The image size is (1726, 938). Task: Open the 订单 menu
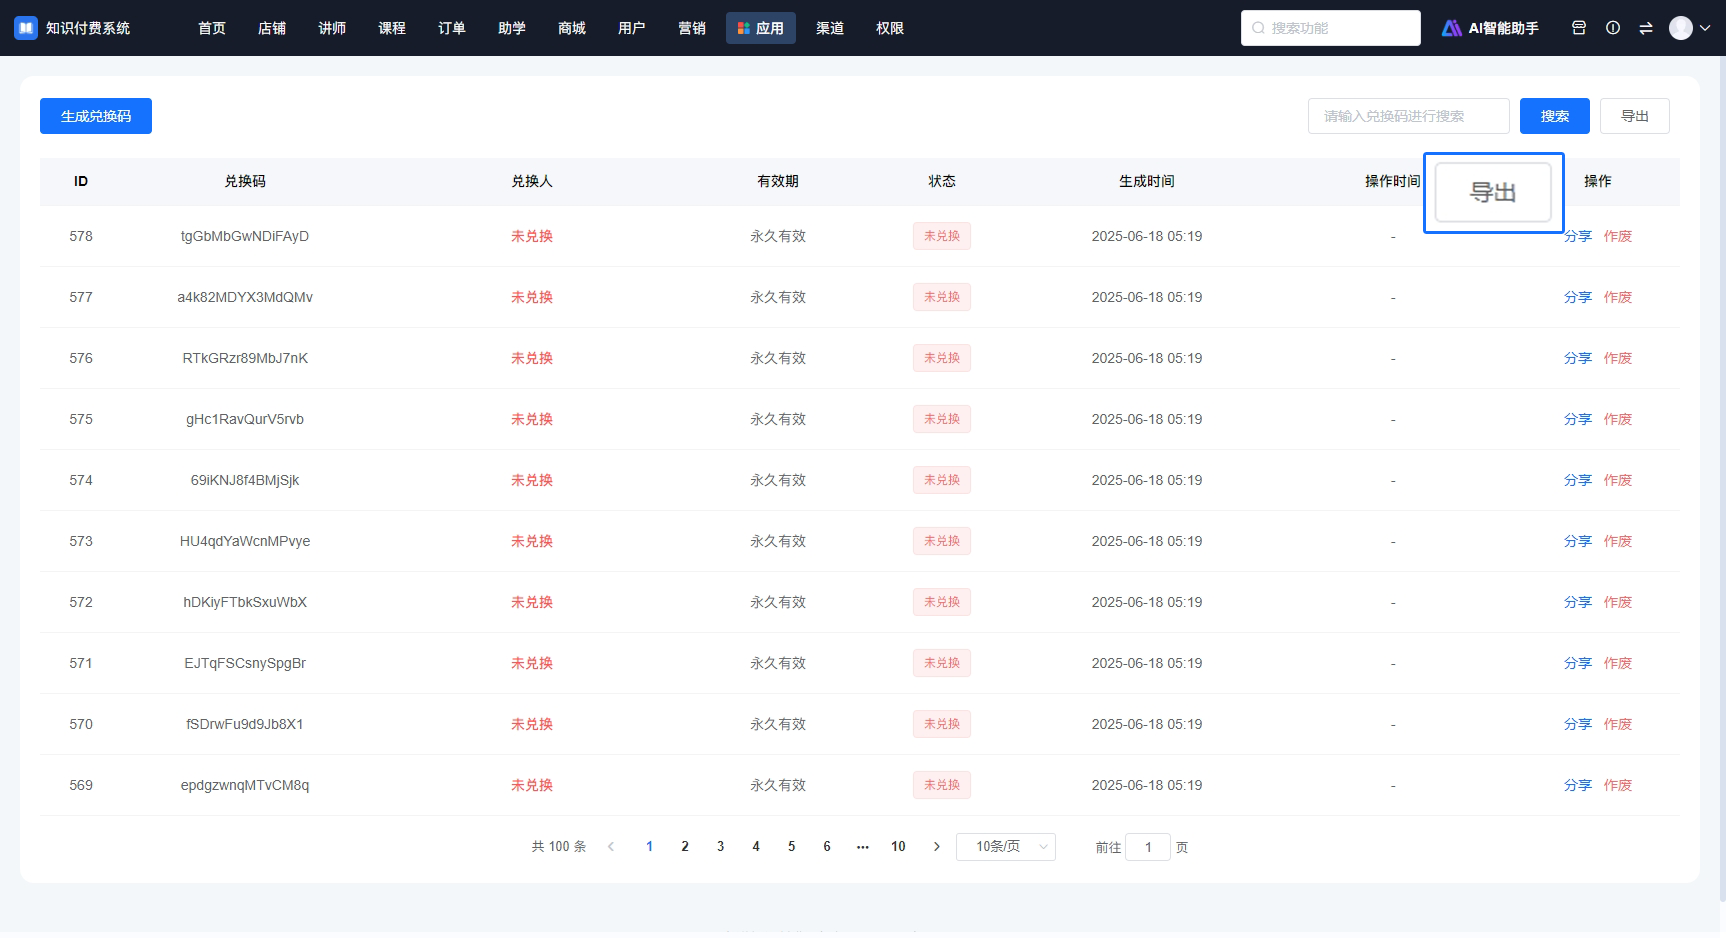tap(452, 28)
